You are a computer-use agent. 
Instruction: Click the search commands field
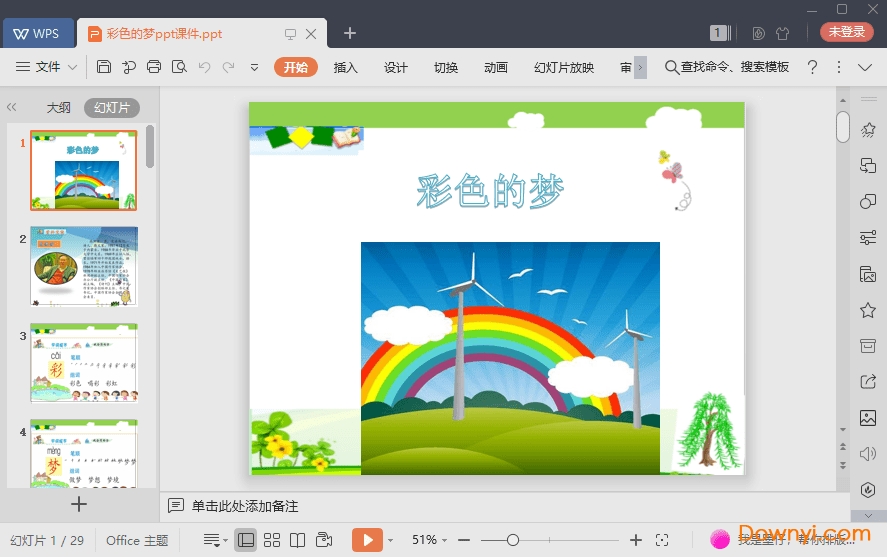click(x=727, y=67)
